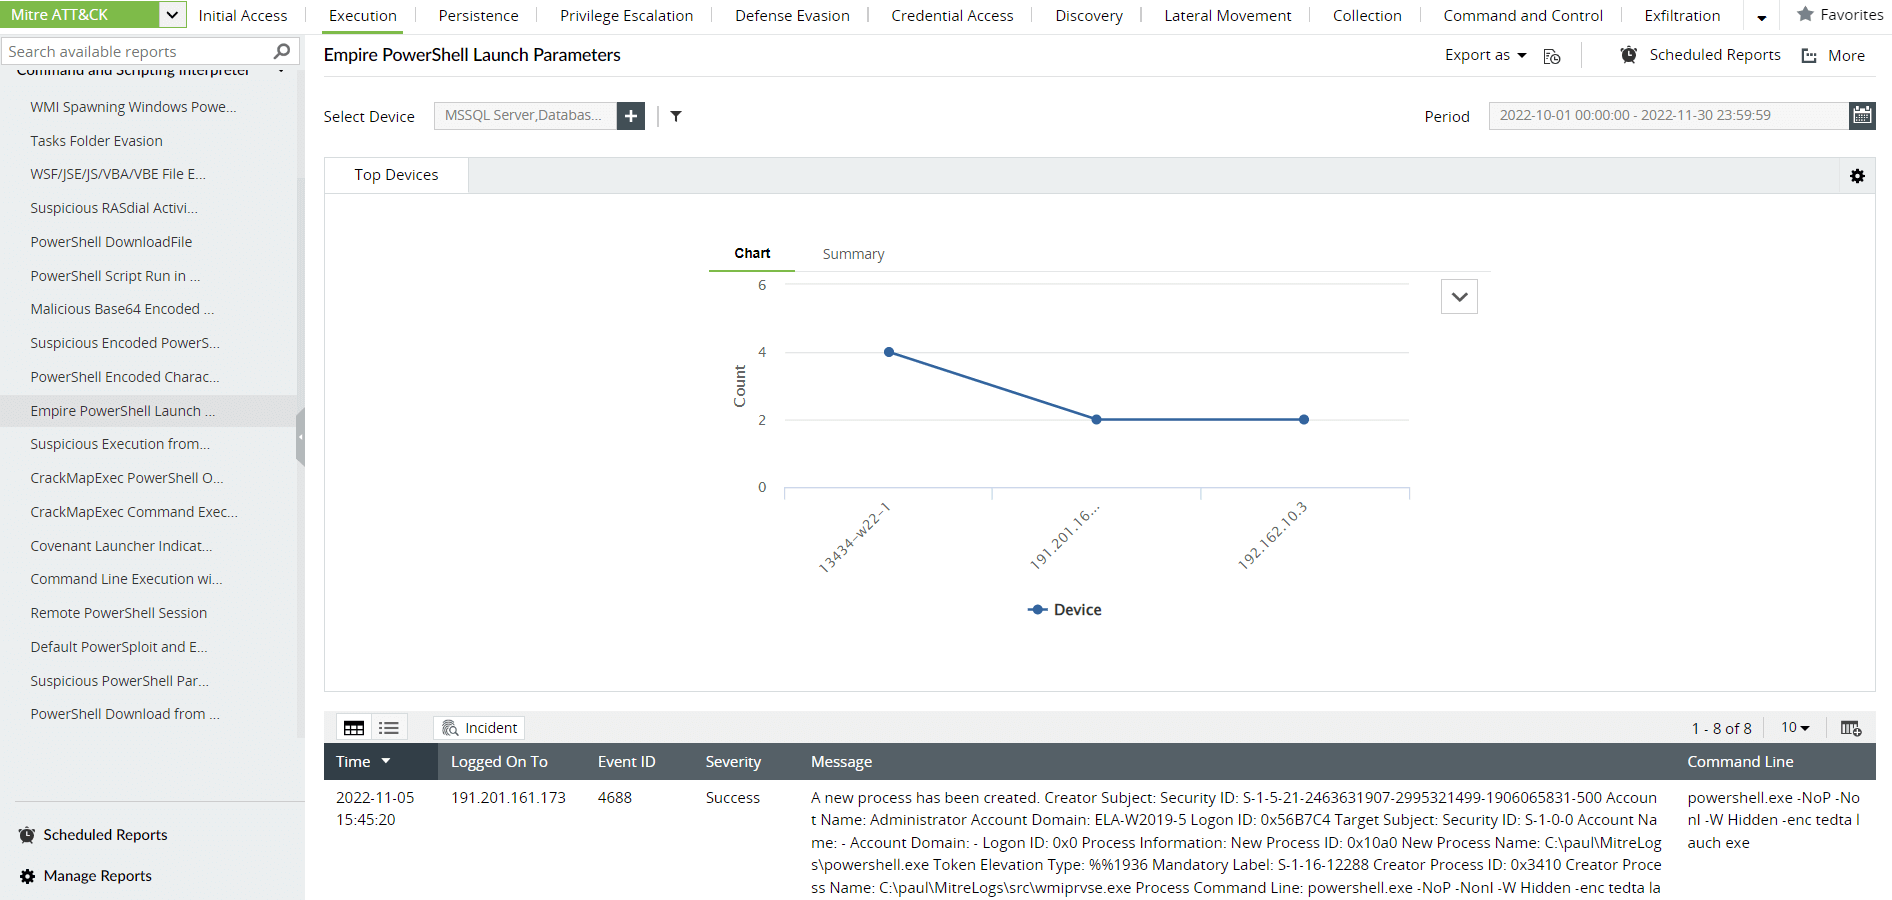Open the Privilege Escalation tab

click(x=626, y=16)
